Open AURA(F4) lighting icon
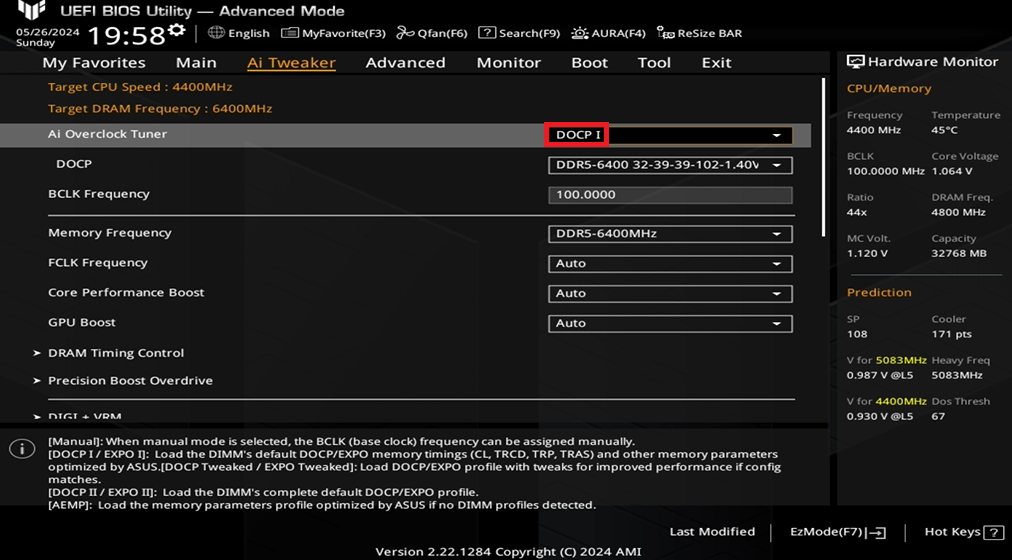 [580, 33]
